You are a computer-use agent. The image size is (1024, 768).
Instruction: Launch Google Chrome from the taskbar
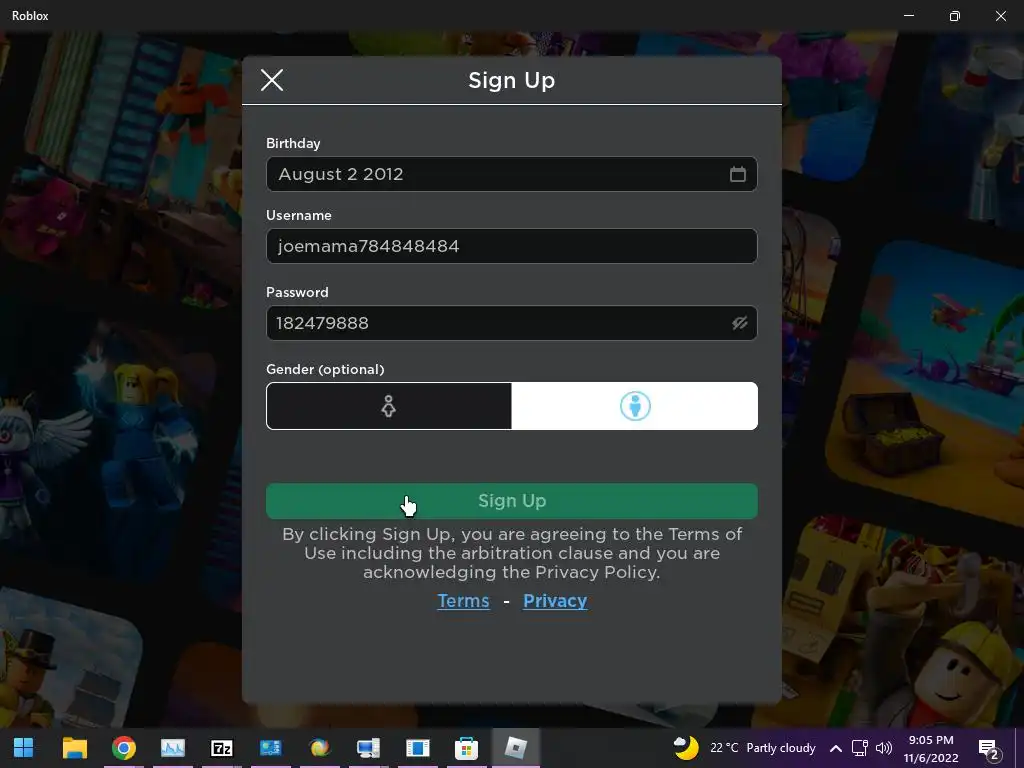123,748
